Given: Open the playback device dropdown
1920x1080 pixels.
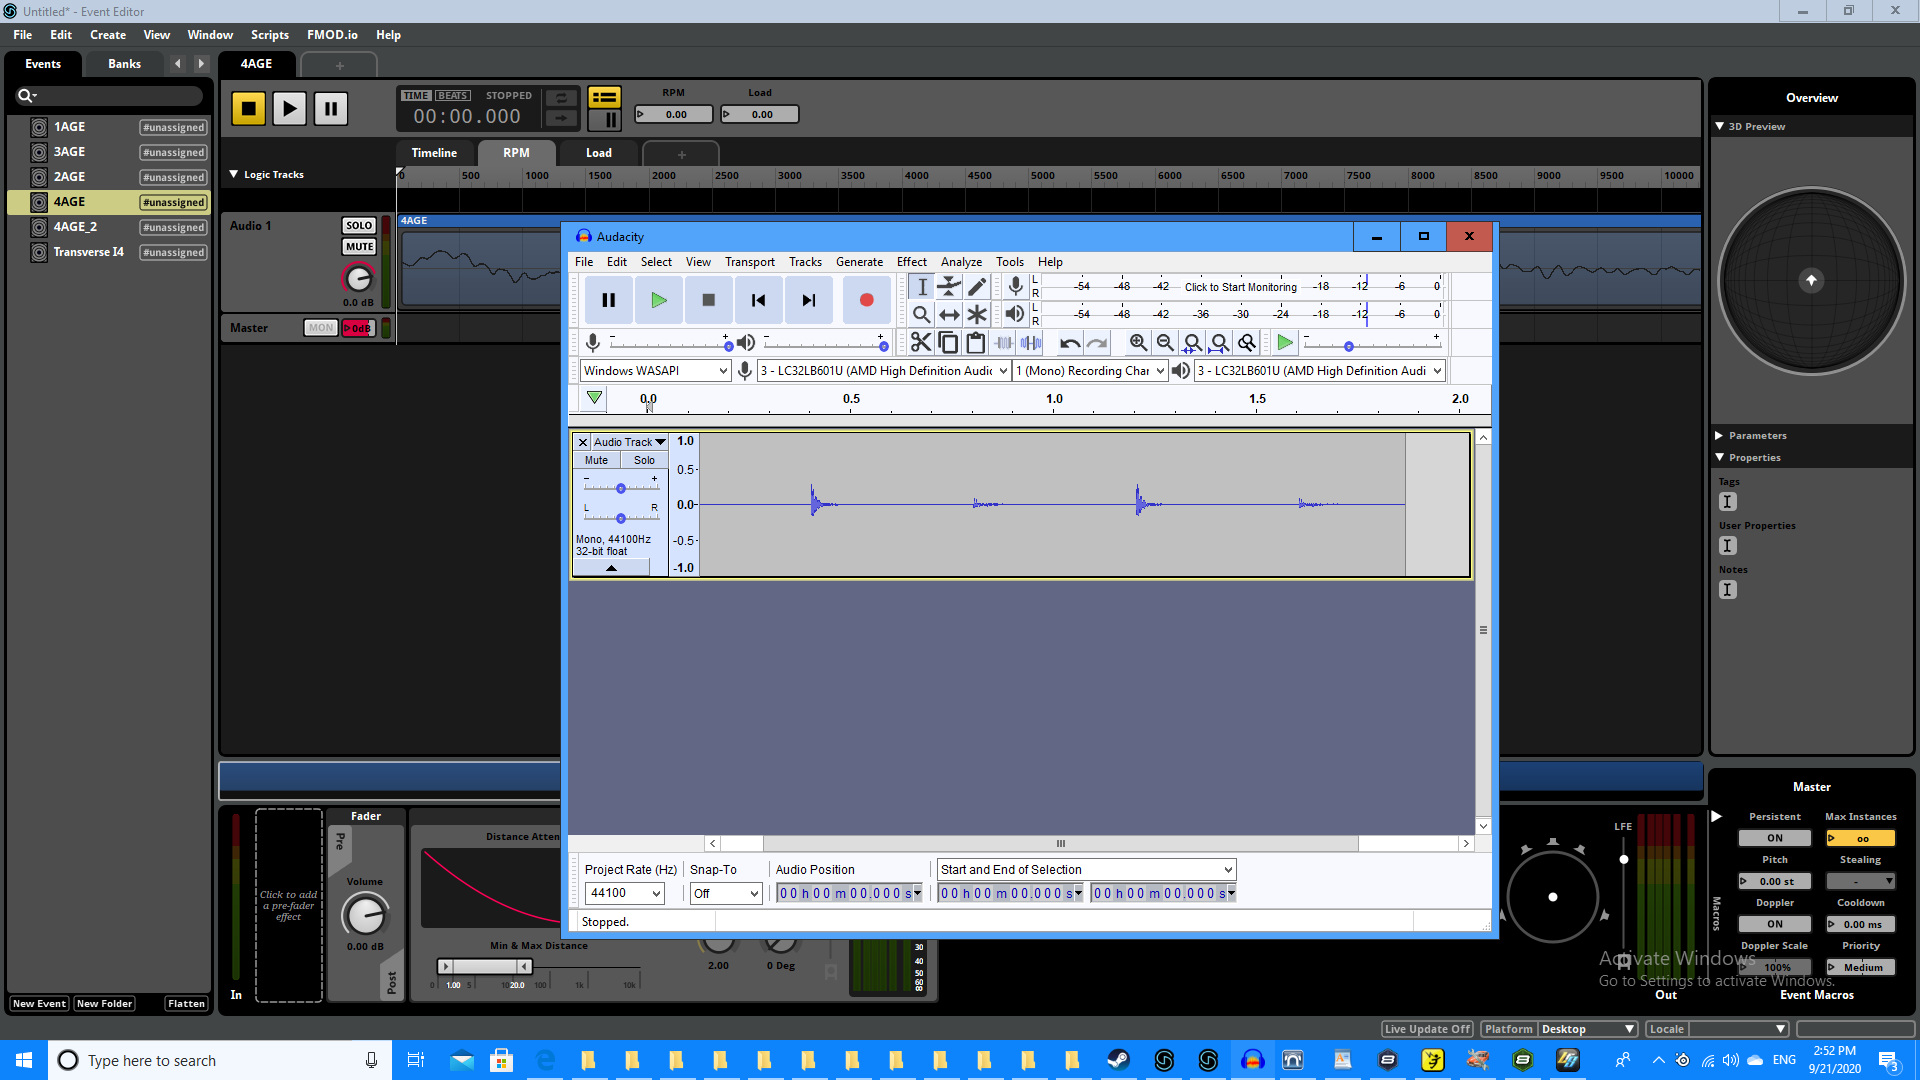Looking at the screenshot, I should 1319,371.
